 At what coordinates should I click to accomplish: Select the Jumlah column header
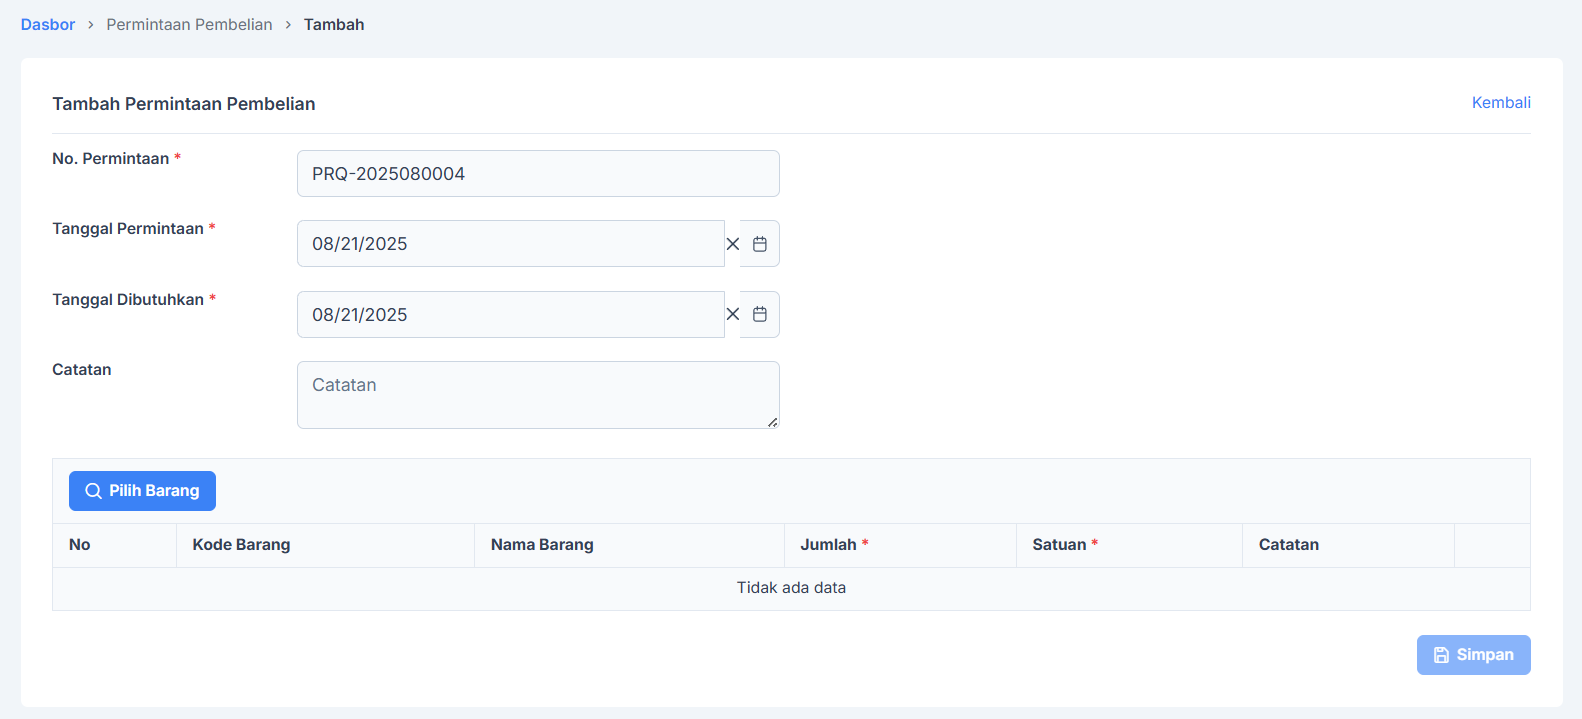(x=828, y=545)
